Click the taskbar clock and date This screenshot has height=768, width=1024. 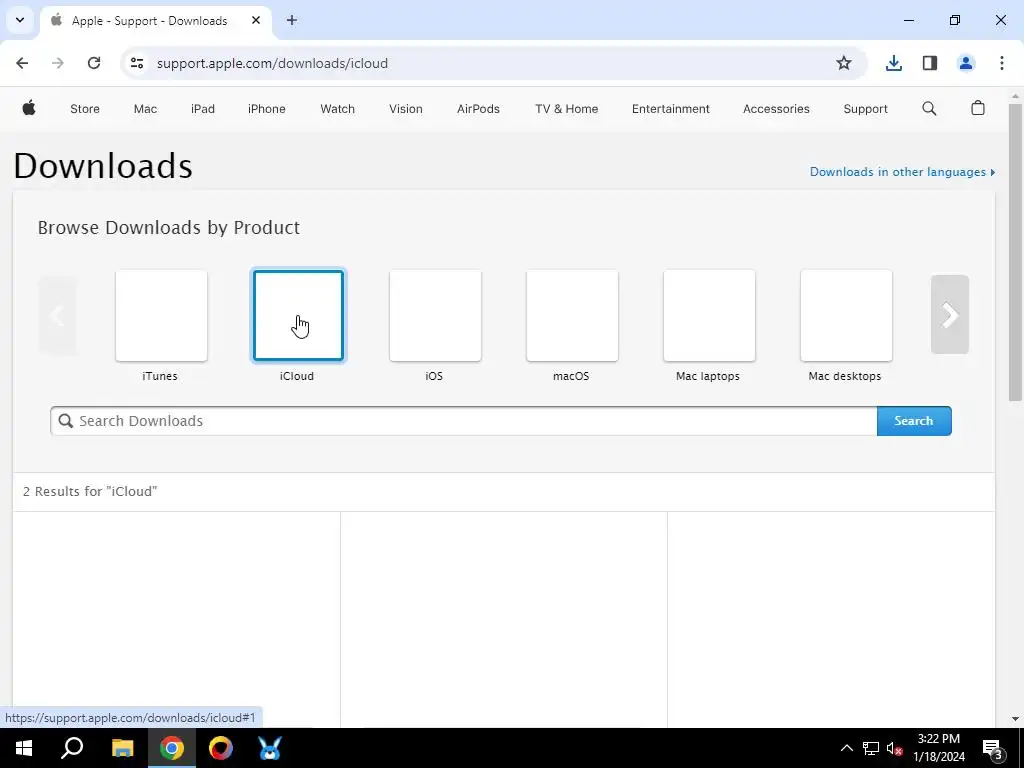pyautogui.click(x=938, y=748)
